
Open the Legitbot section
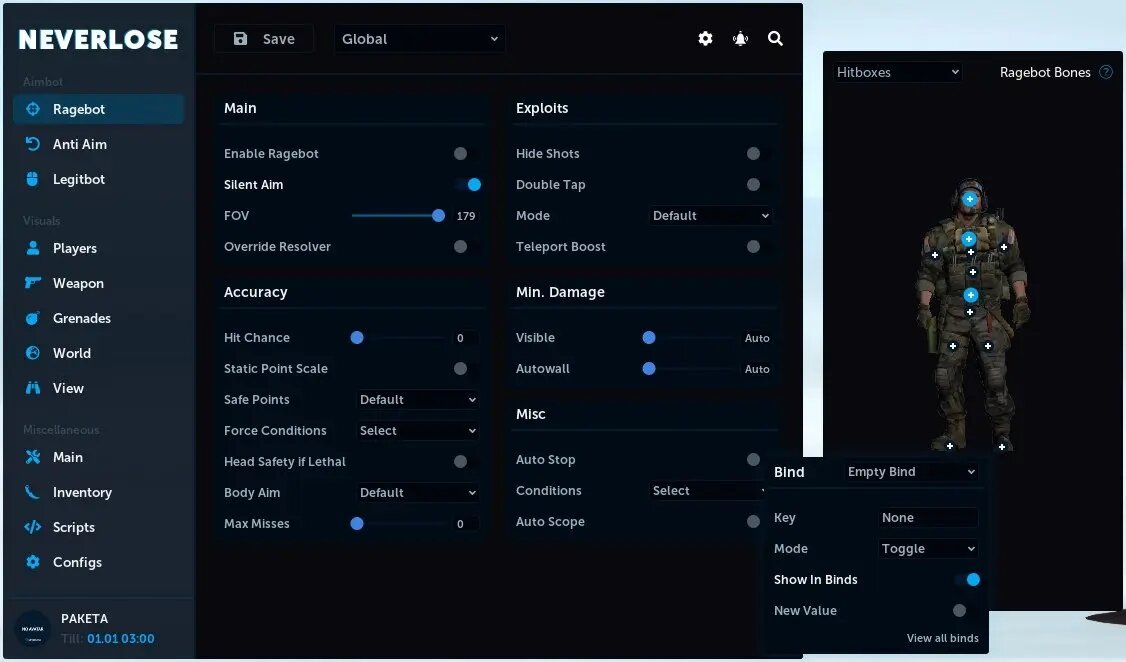[x=98, y=179]
